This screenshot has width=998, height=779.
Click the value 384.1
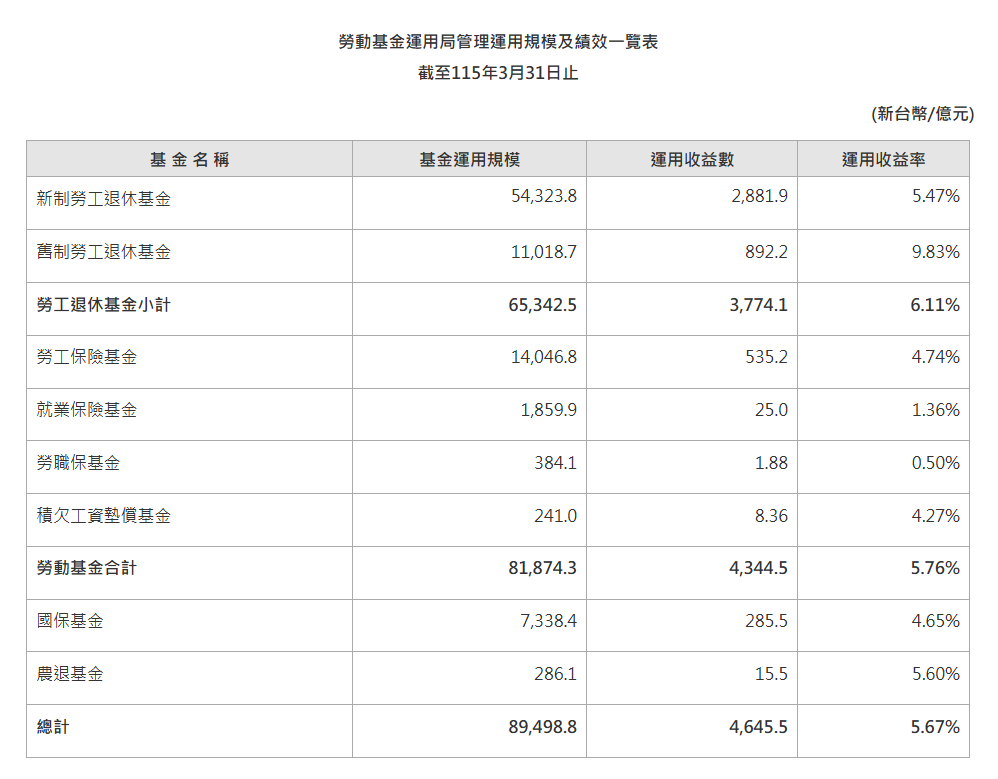[x=556, y=463]
